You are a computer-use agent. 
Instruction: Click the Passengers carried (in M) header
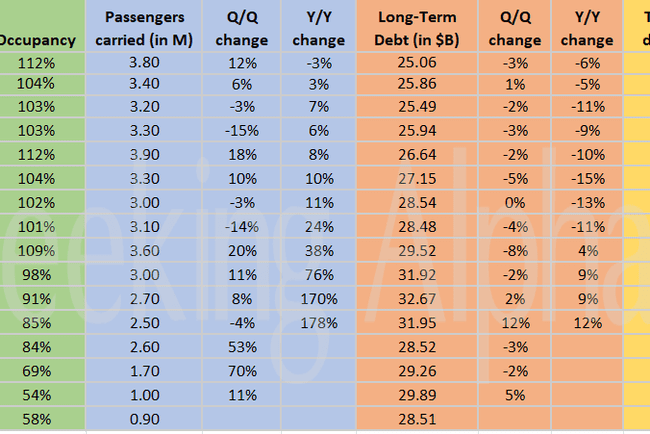pos(143,30)
